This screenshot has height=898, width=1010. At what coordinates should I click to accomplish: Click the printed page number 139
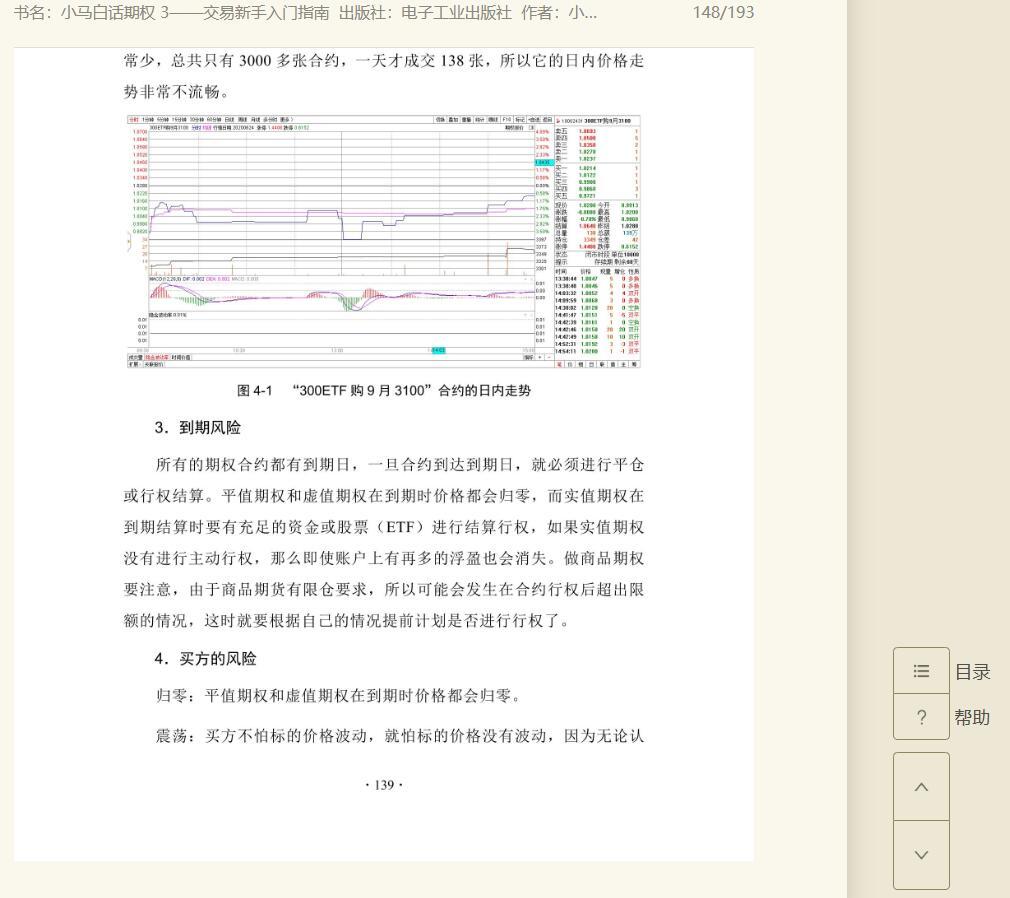[384, 786]
